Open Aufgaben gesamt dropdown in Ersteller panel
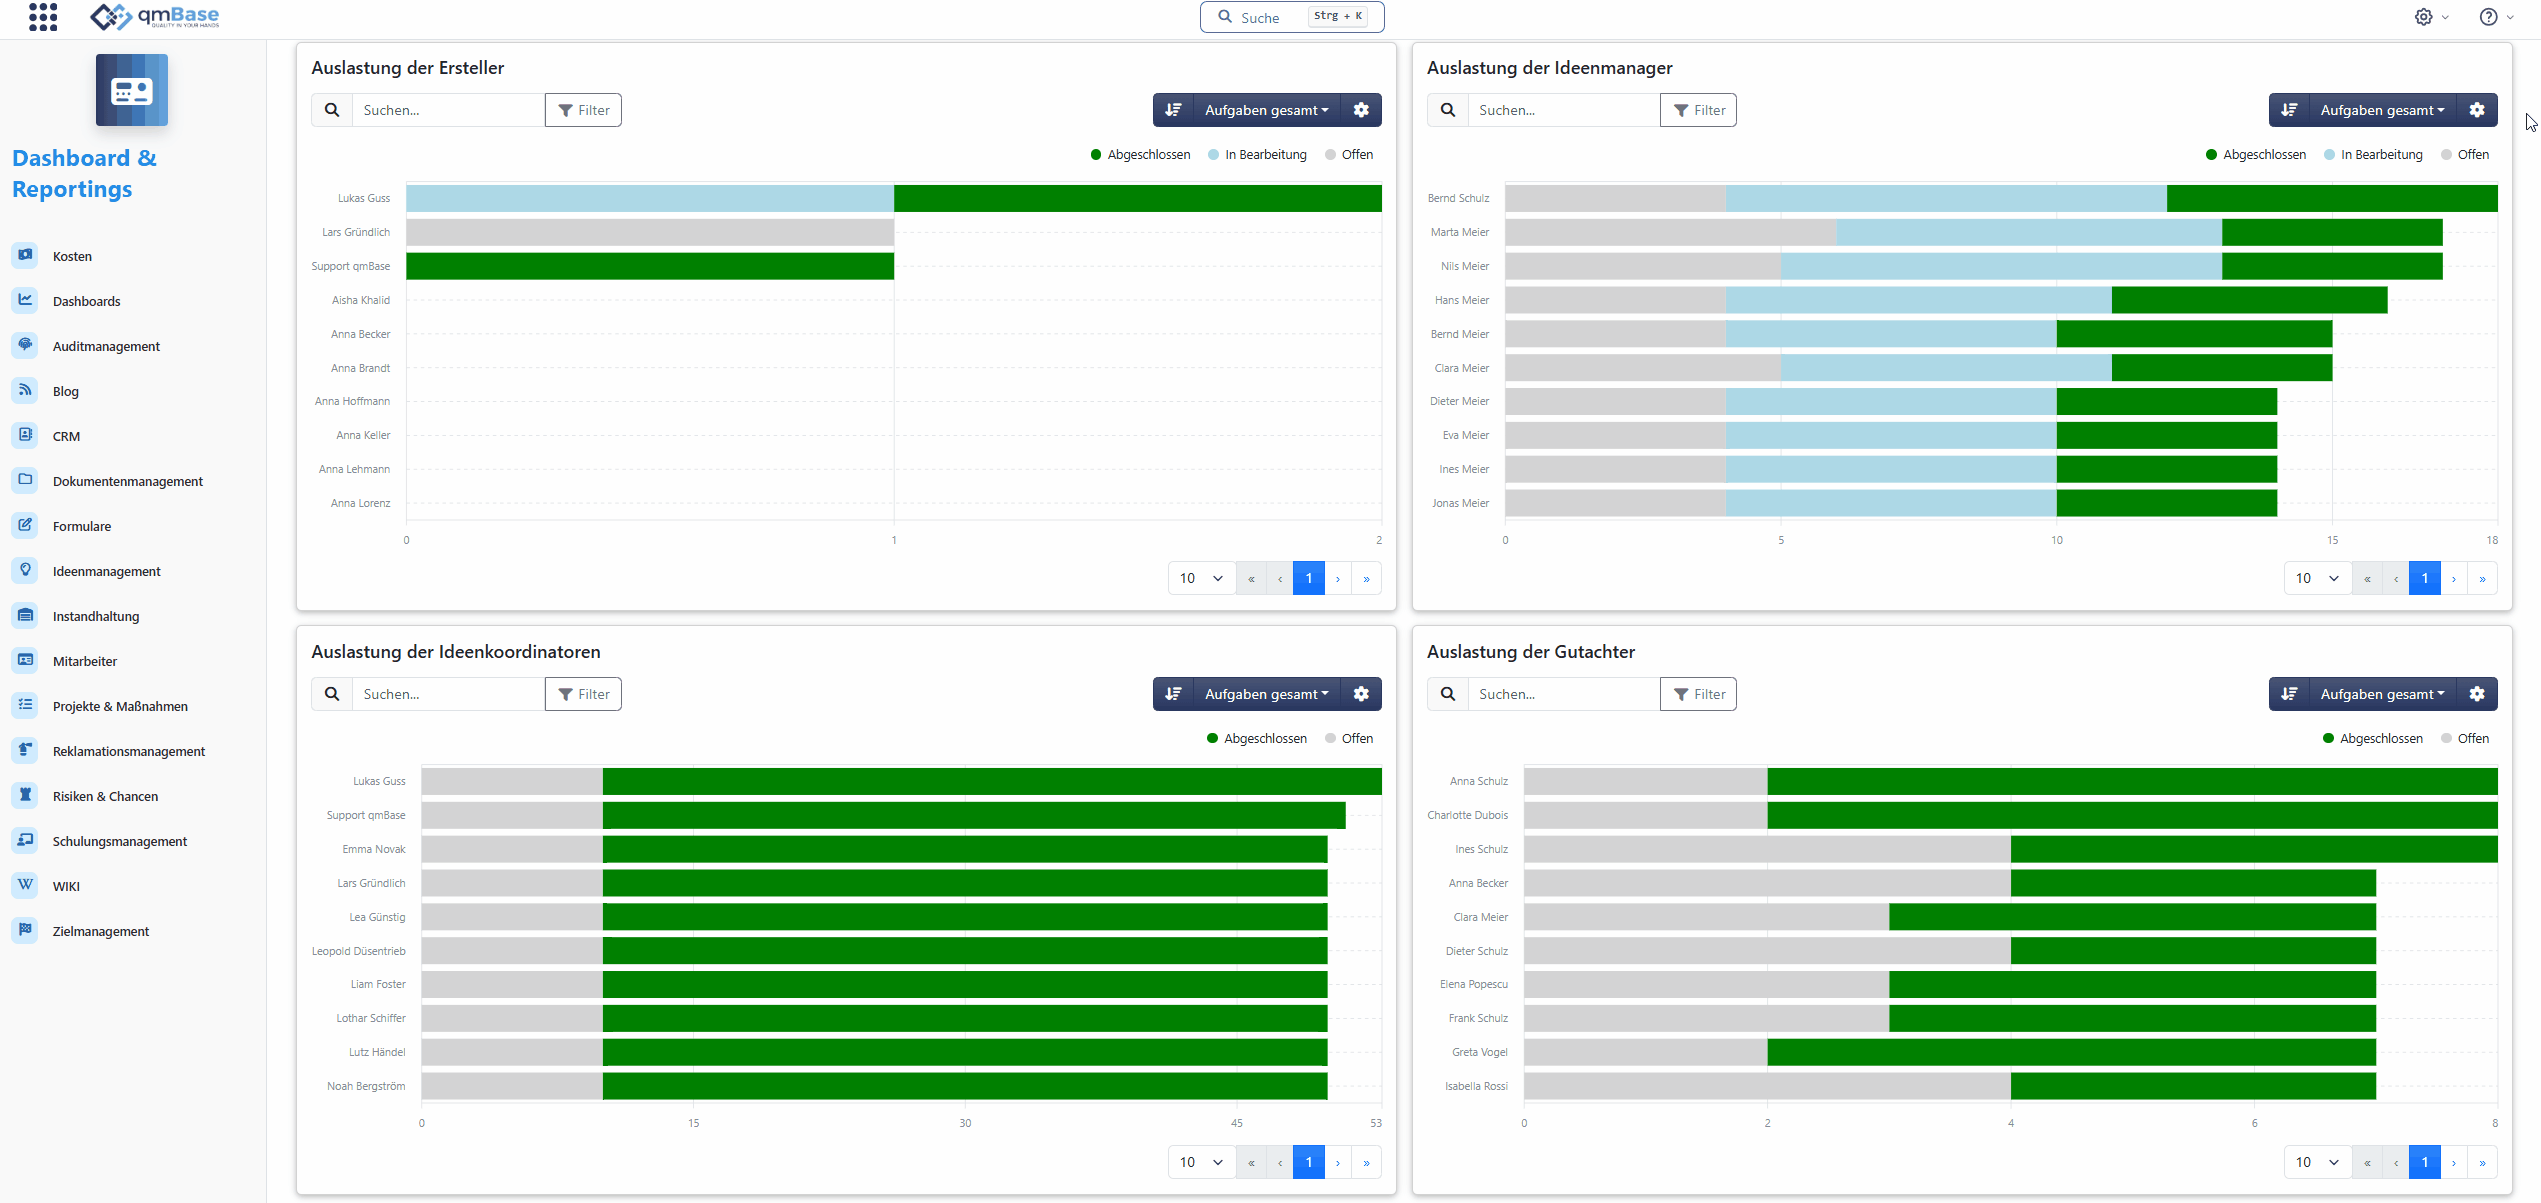The image size is (2541, 1203). 1266,110
